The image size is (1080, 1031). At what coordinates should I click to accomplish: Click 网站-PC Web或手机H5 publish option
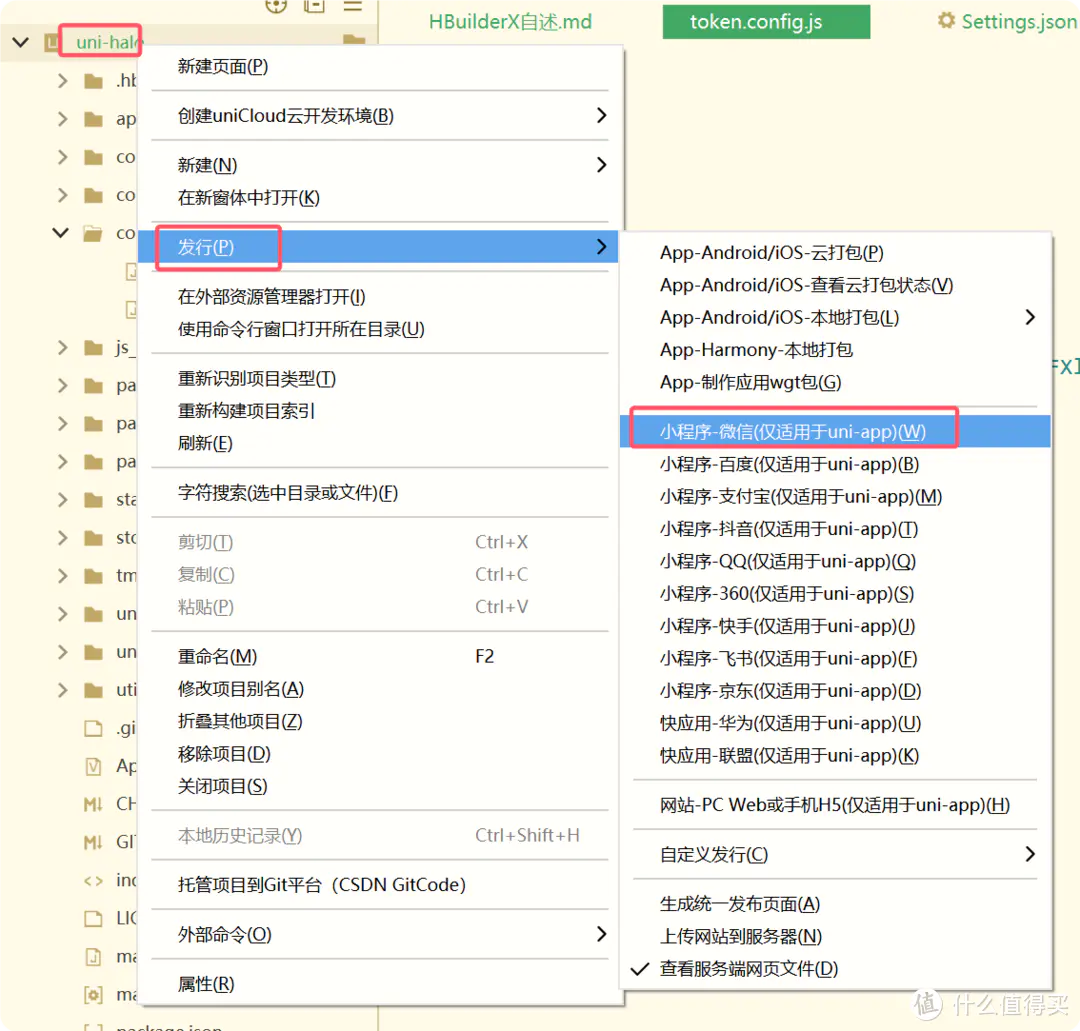[x=834, y=805]
